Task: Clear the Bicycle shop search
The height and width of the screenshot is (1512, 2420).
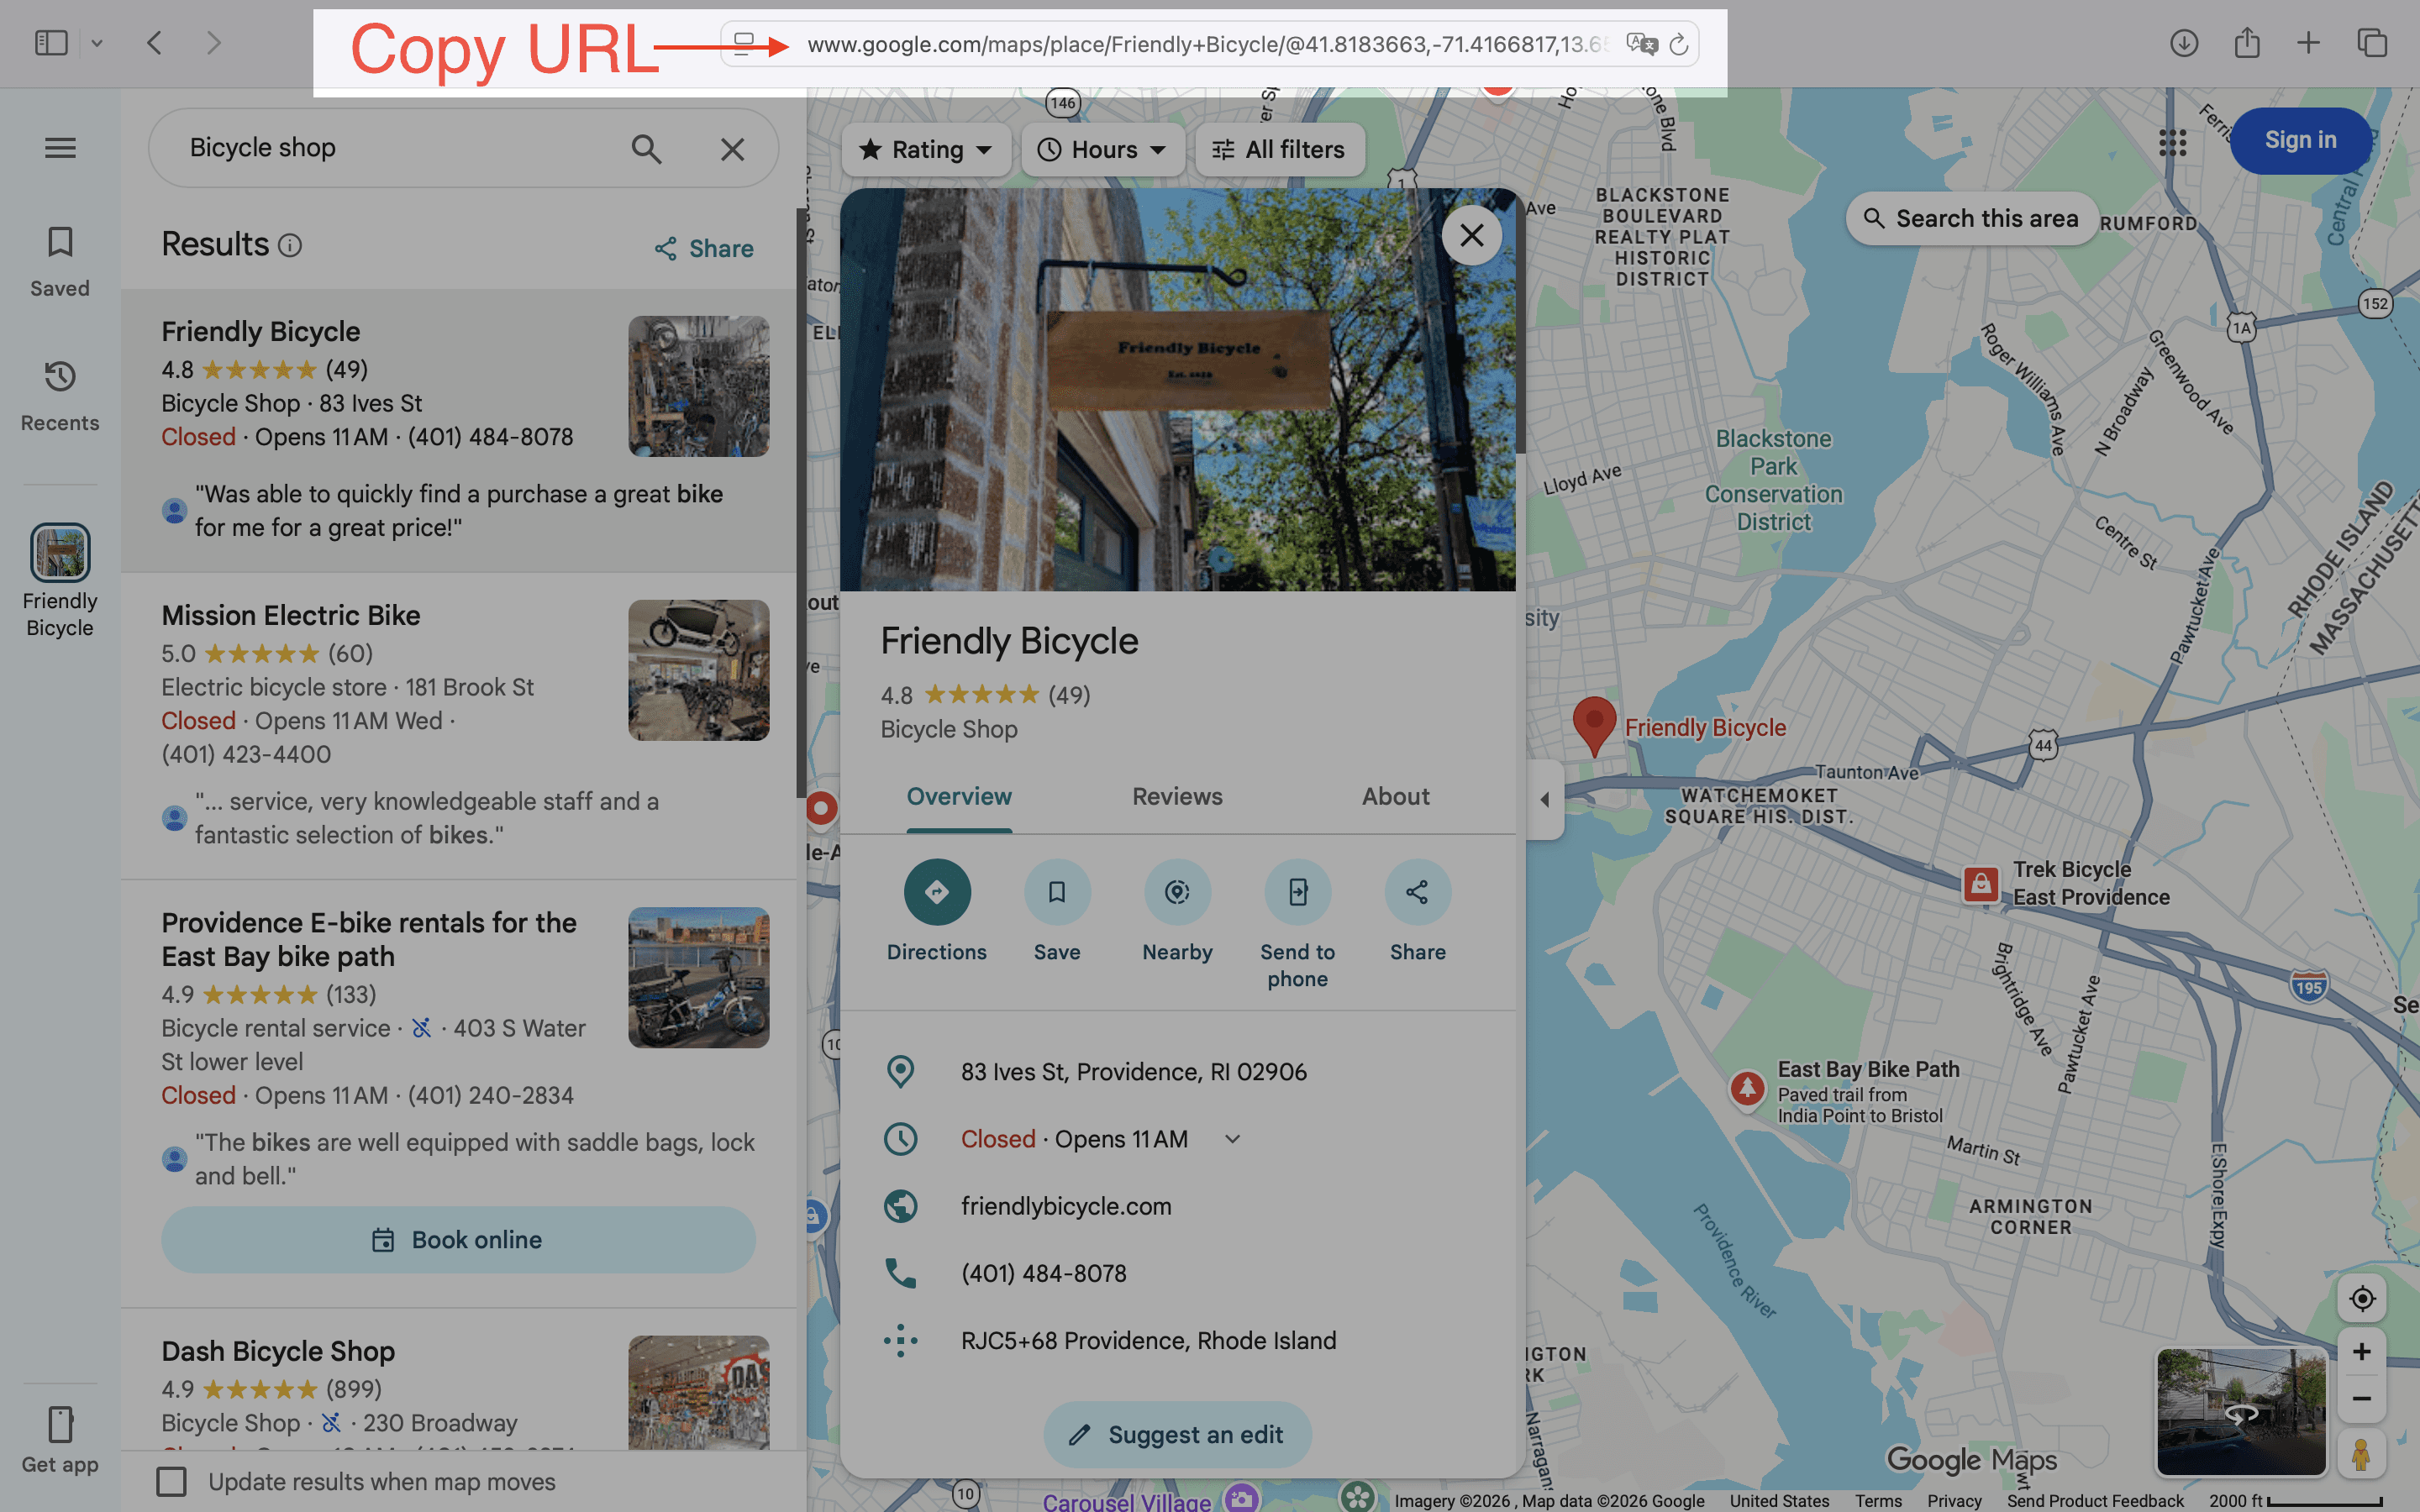Action: pos(733,149)
